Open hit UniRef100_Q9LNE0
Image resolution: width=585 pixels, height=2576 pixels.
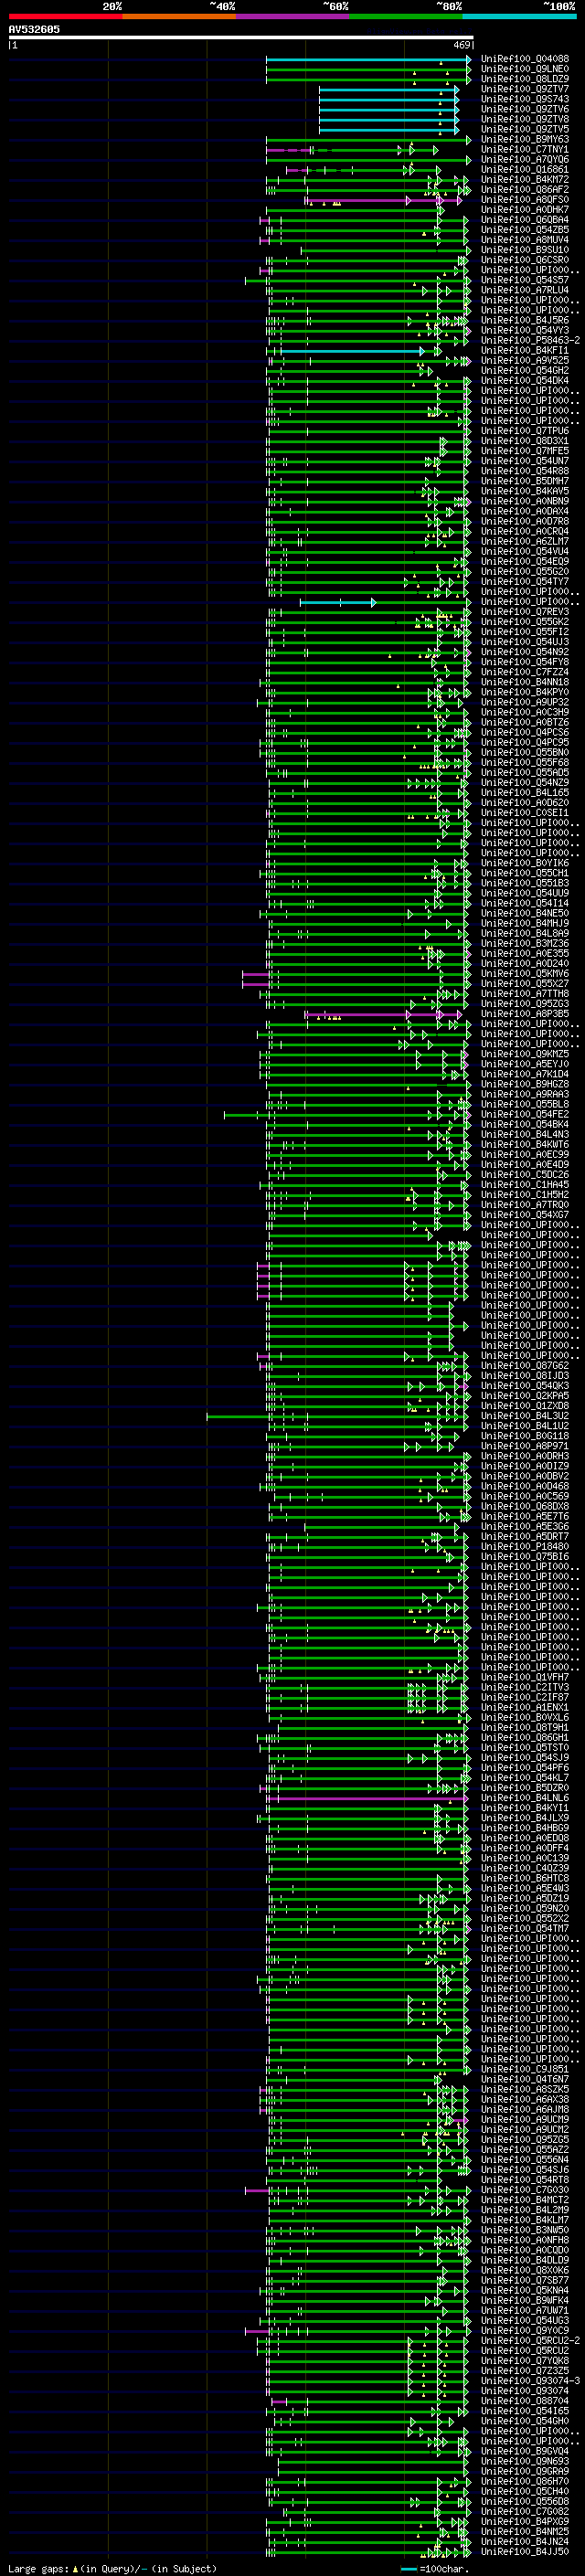[x=525, y=69]
